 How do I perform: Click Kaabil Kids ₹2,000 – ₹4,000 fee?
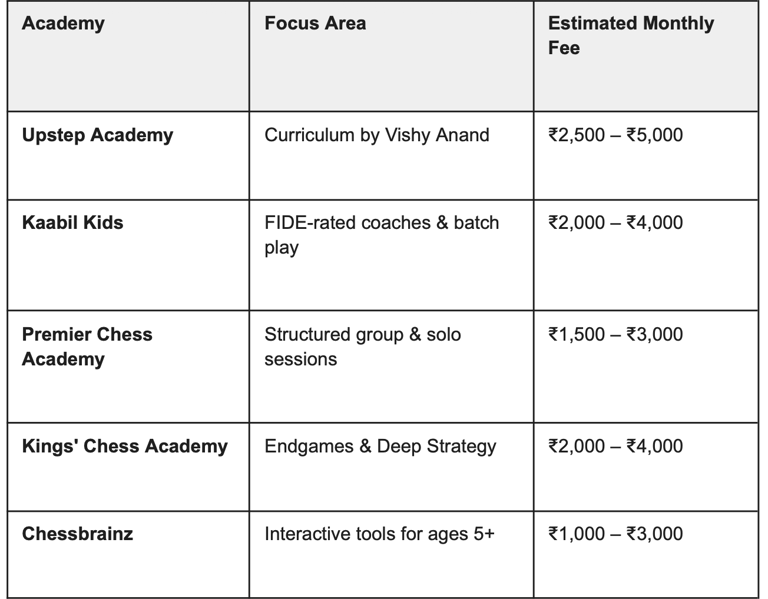(615, 222)
